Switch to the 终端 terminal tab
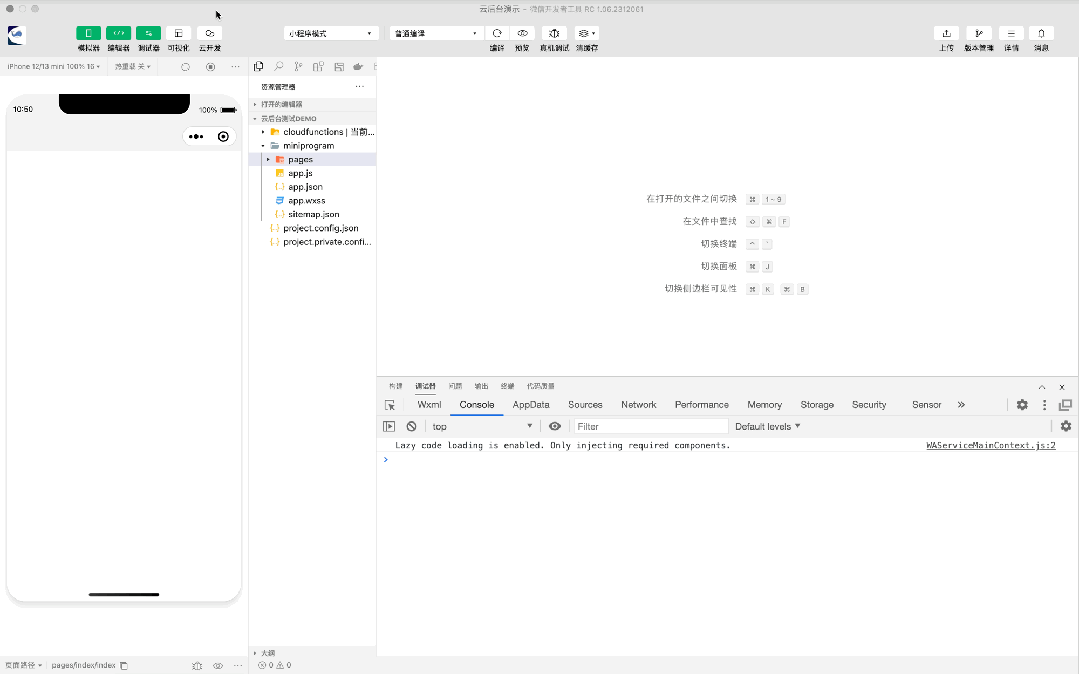 [x=507, y=386]
